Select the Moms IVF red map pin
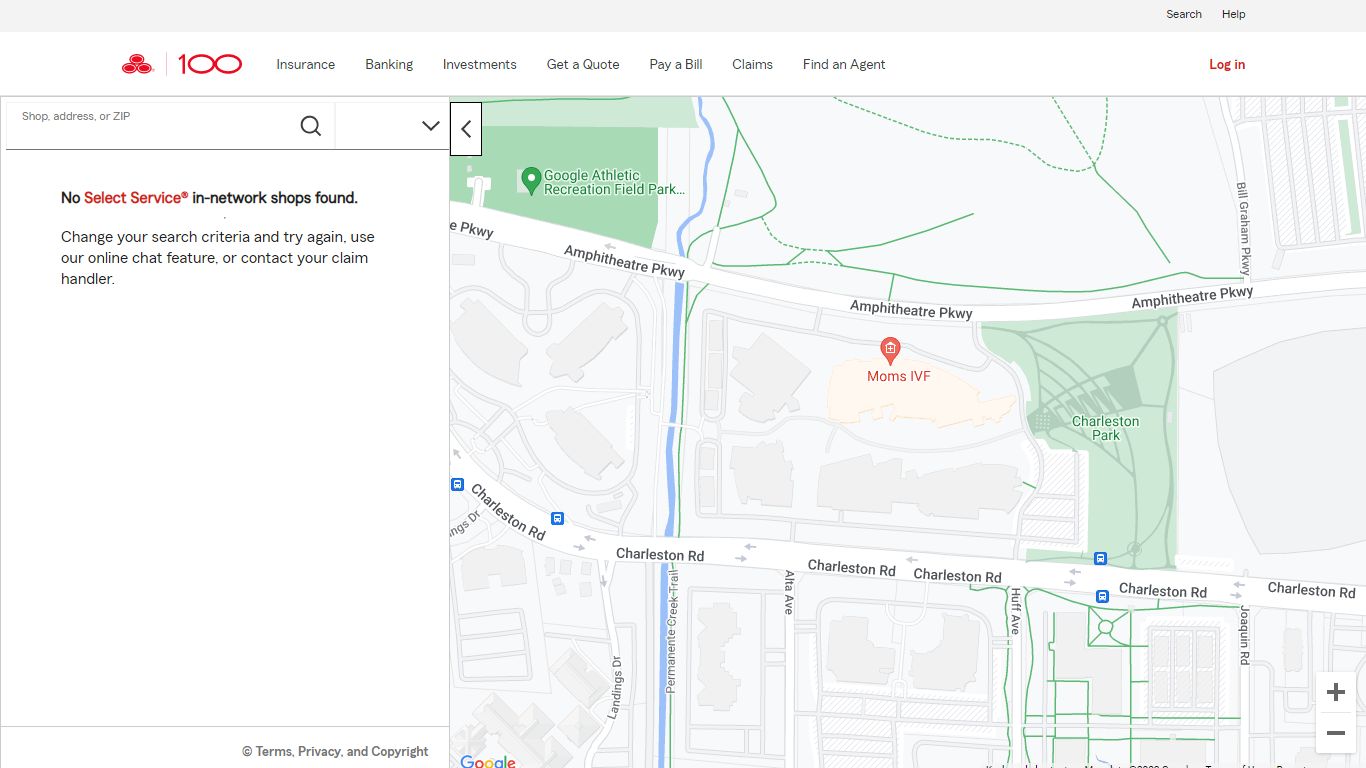1366x768 pixels. (x=890, y=351)
